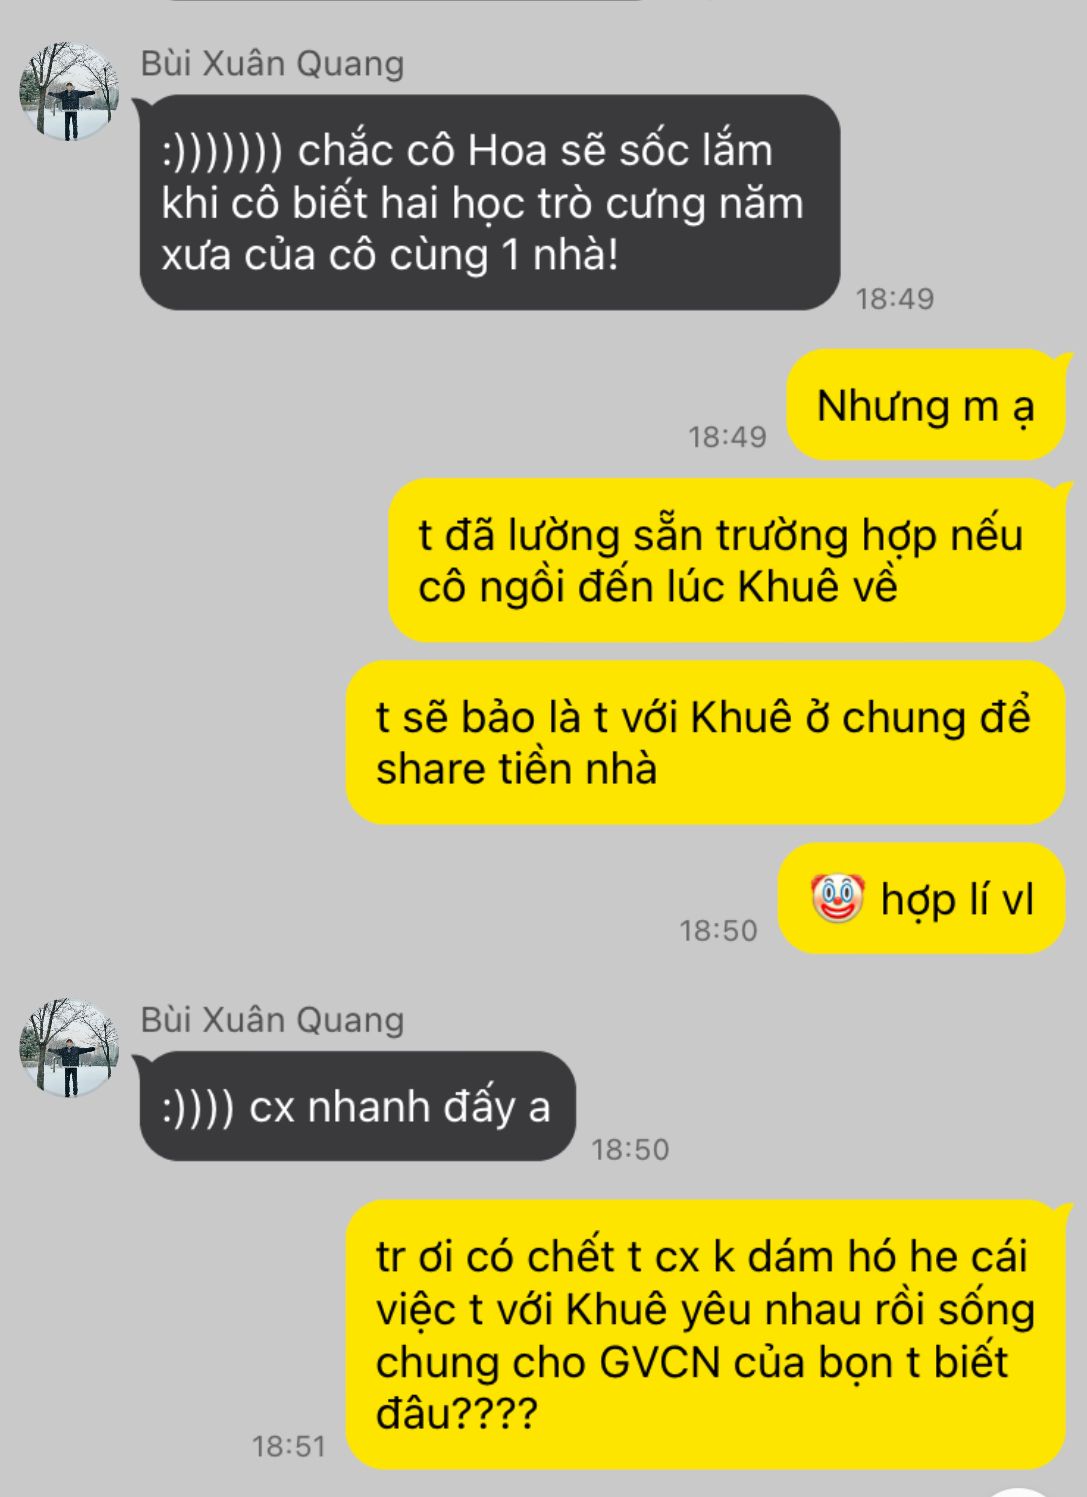This screenshot has width=1087, height=1497.
Task: Select the 'hợp lí vl' message bubble
Action: click(921, 898)
